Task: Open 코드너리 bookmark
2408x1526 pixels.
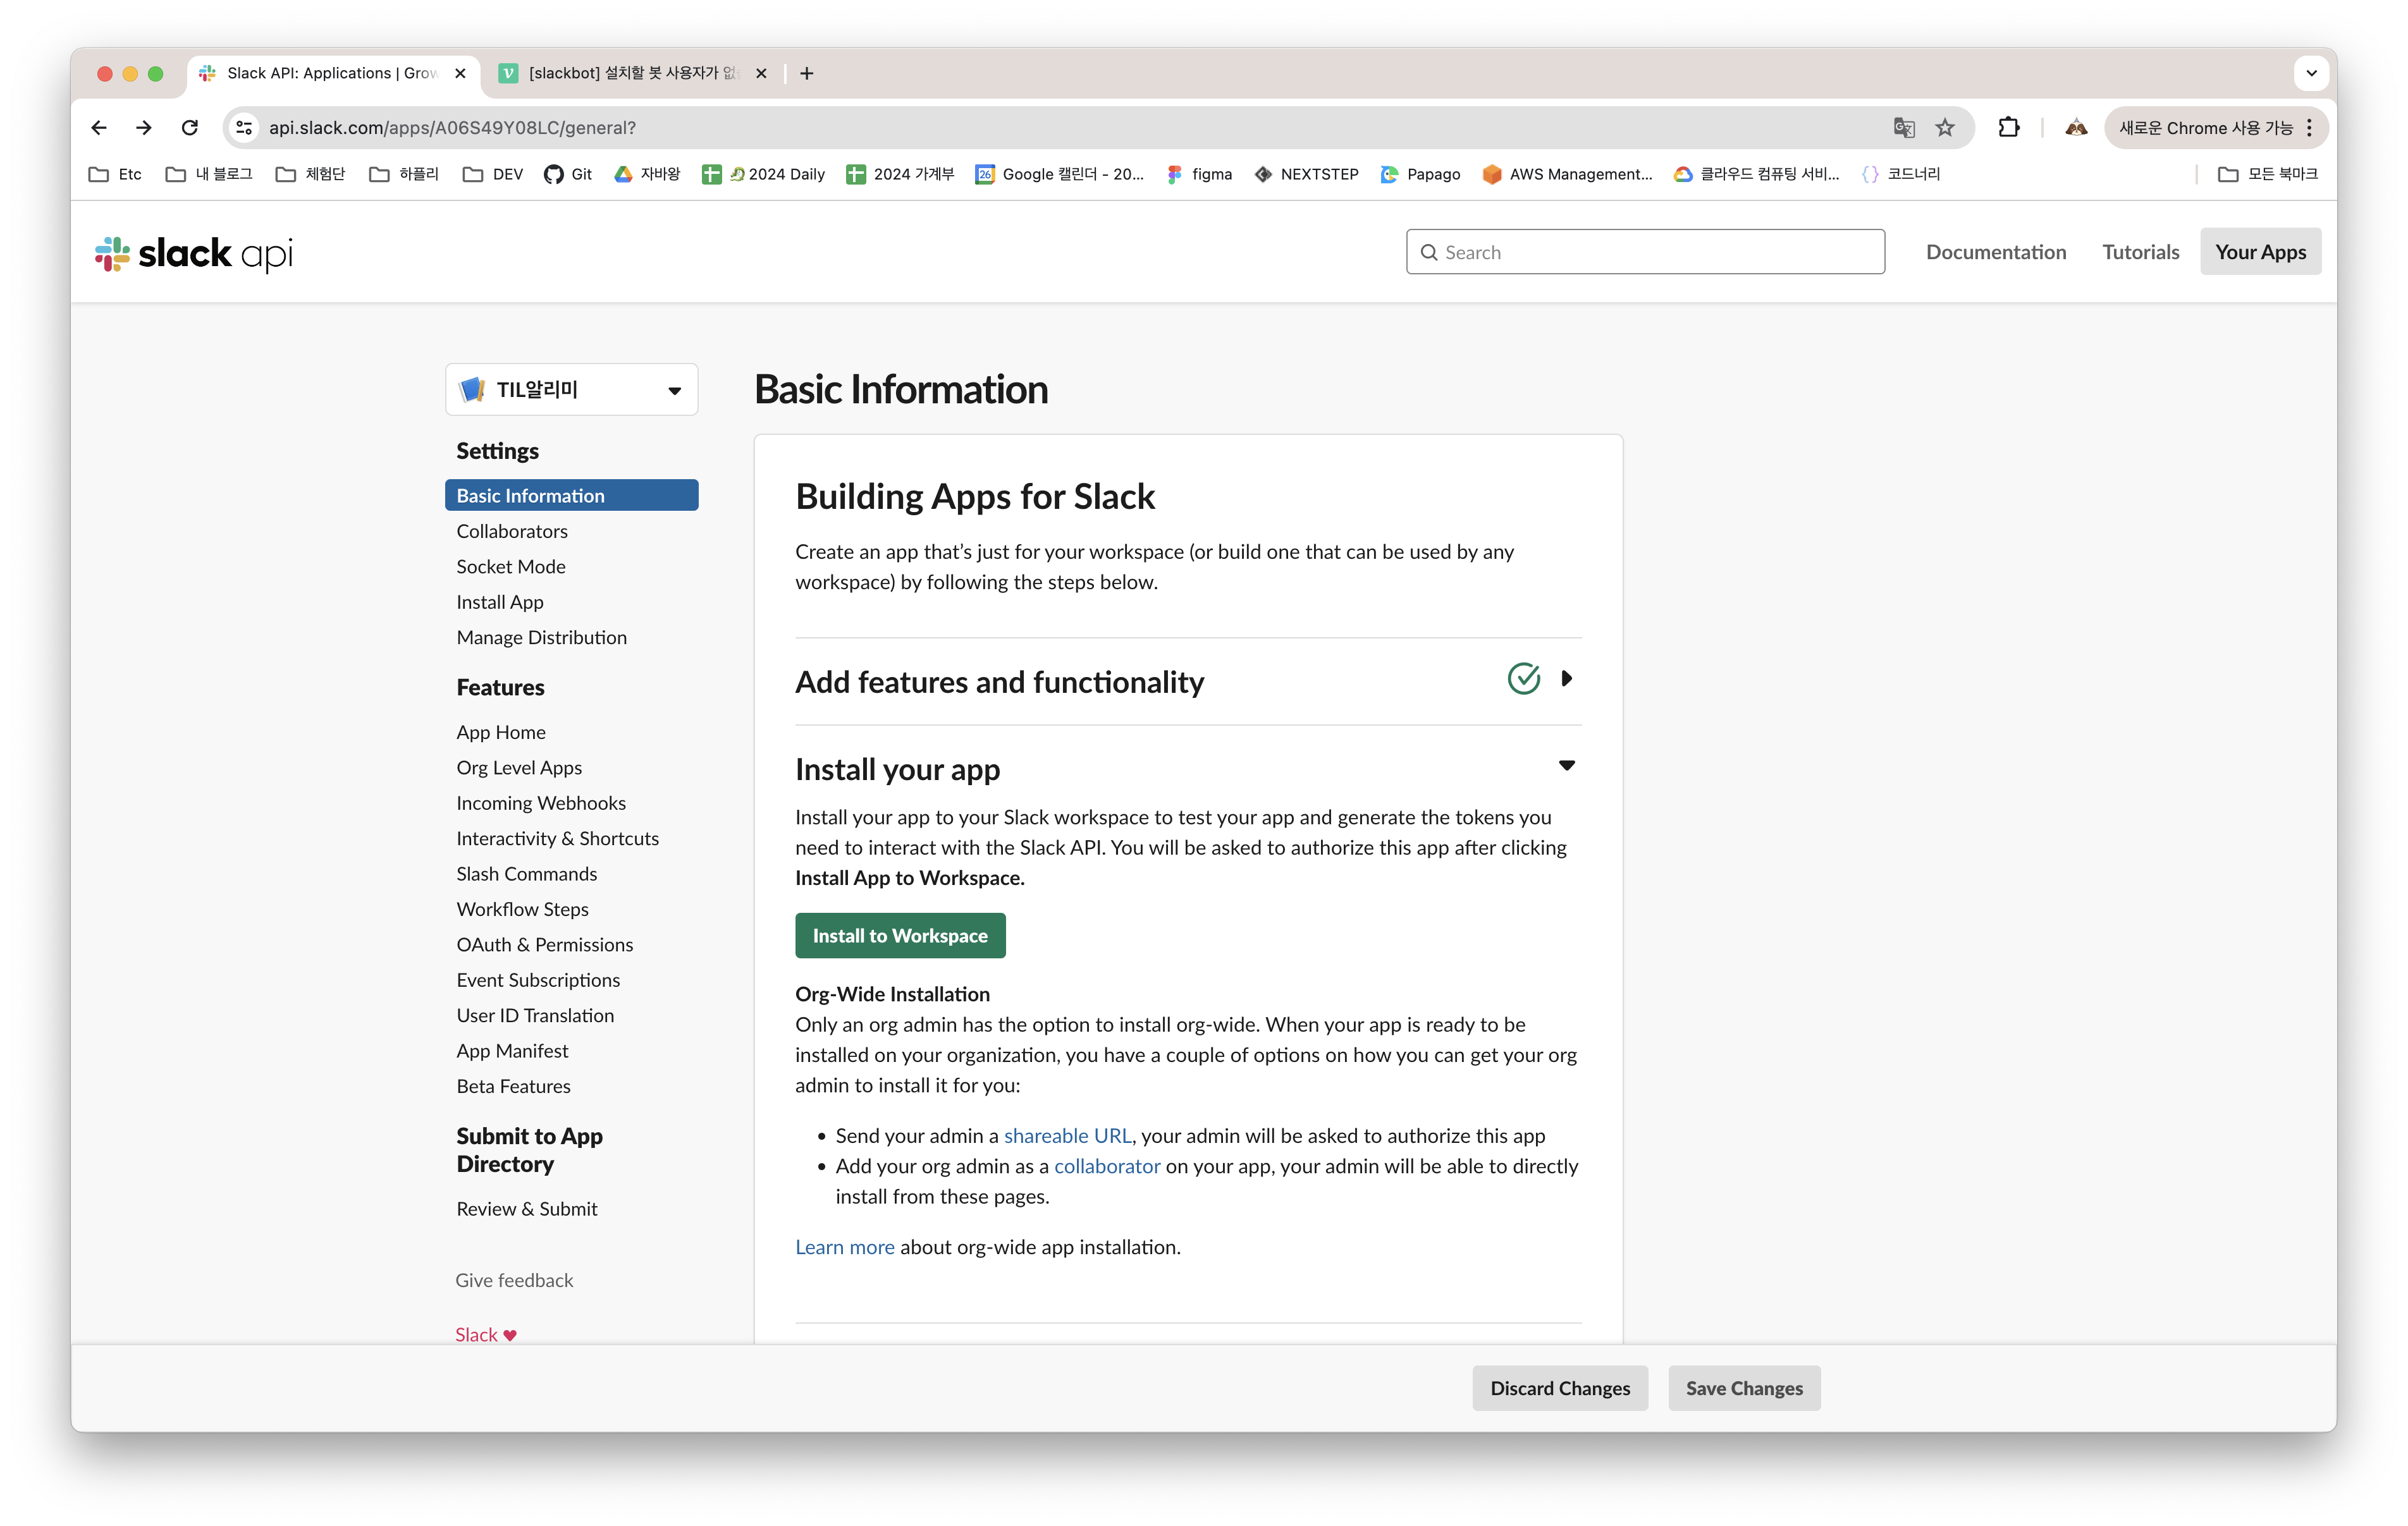Action: 1900,174
